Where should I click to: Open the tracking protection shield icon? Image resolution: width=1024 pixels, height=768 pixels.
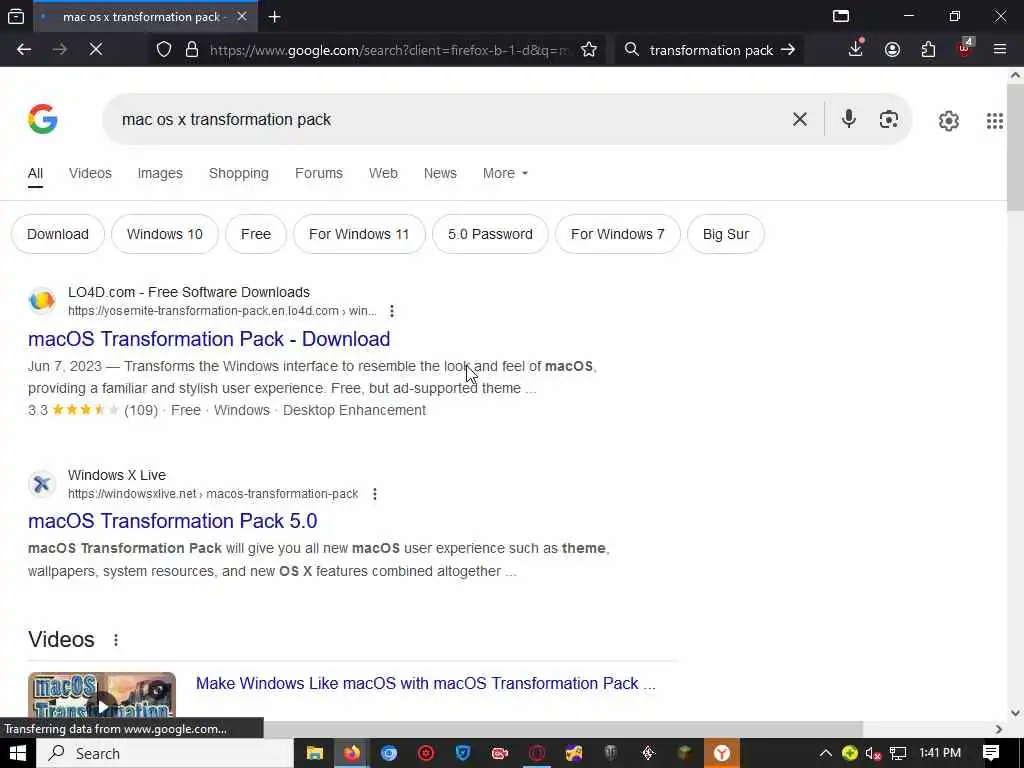tap(164, 50)
